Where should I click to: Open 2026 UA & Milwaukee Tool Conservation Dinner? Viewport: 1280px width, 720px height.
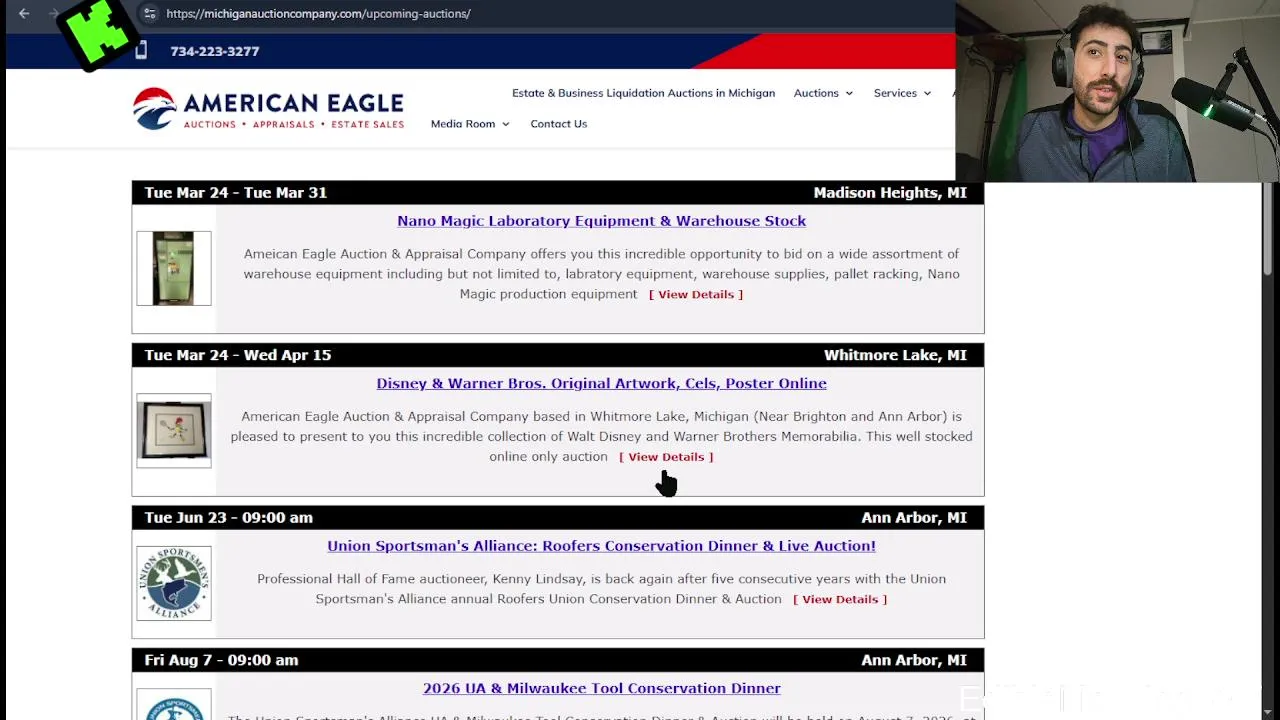(601, 688)
